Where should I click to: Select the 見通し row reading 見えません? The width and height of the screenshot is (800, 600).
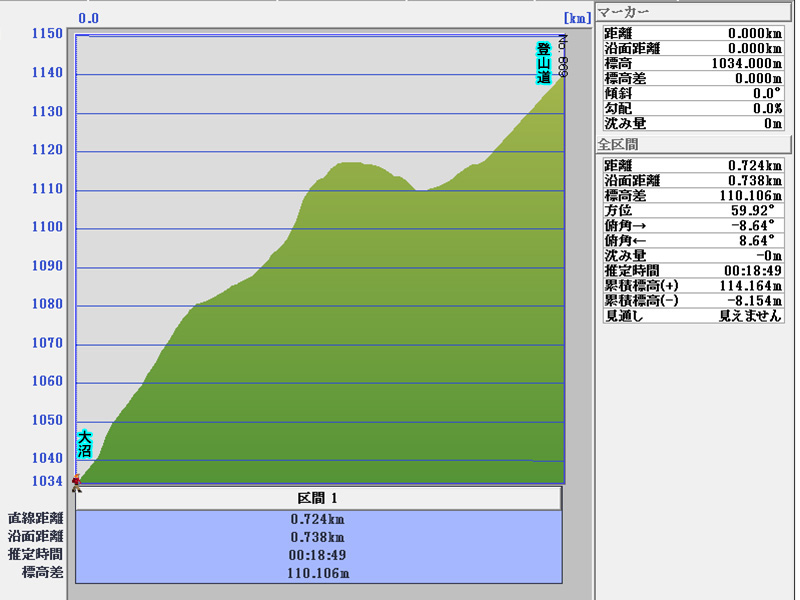coord(694,316)
